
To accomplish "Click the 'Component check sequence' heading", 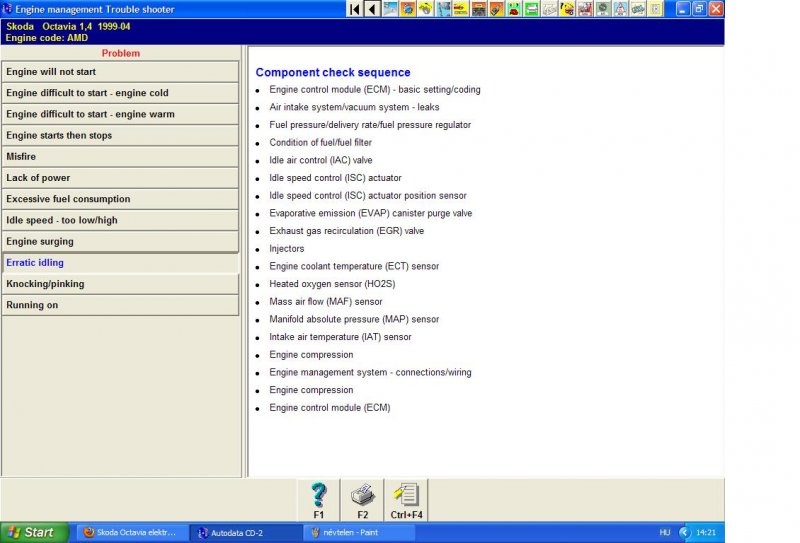I will 333,72.
